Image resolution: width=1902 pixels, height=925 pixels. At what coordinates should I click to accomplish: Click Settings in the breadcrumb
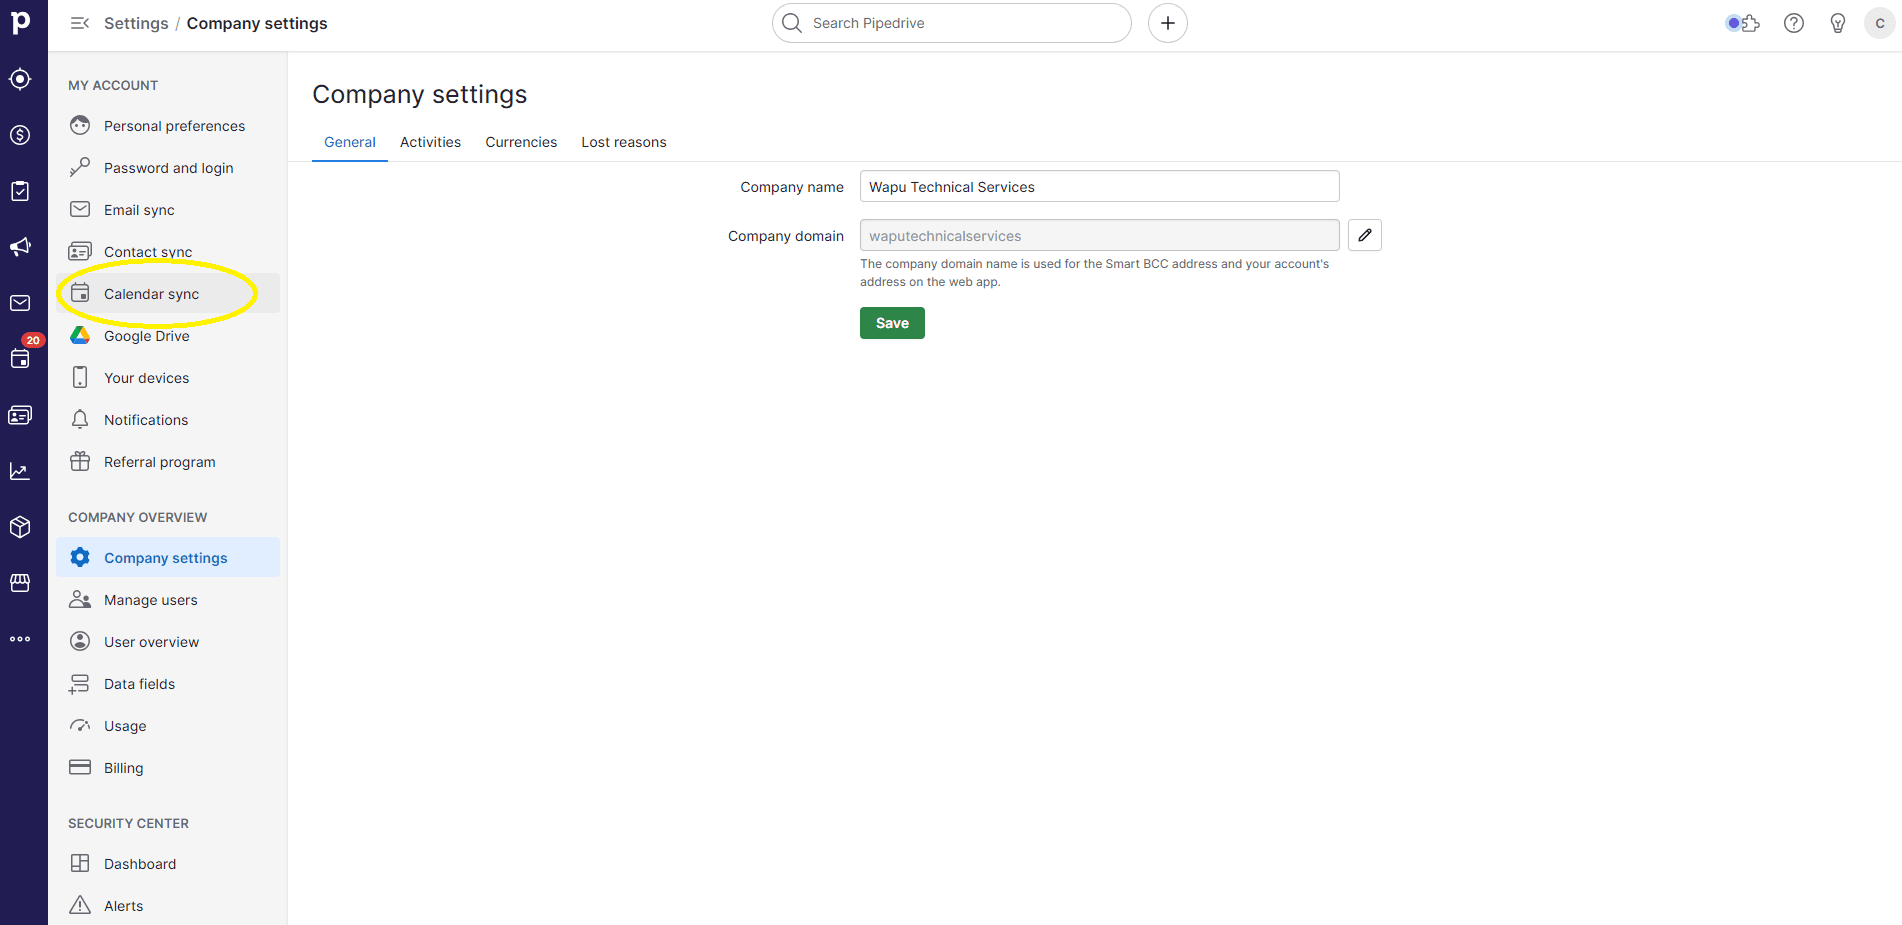pyautogui.click(x=136, y=23)
